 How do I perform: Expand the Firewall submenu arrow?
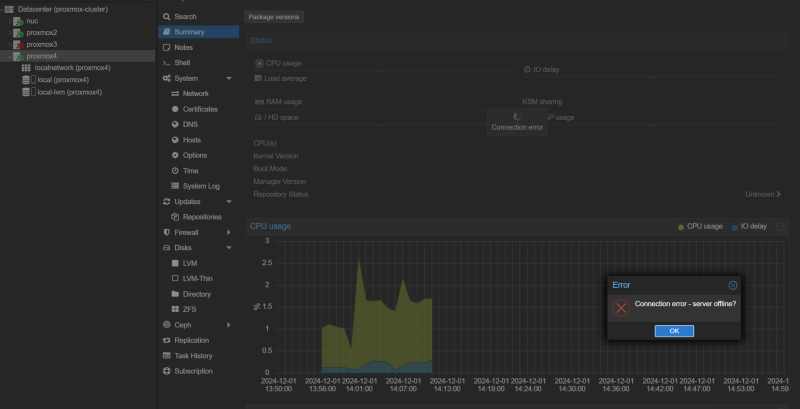coord(229,233)
